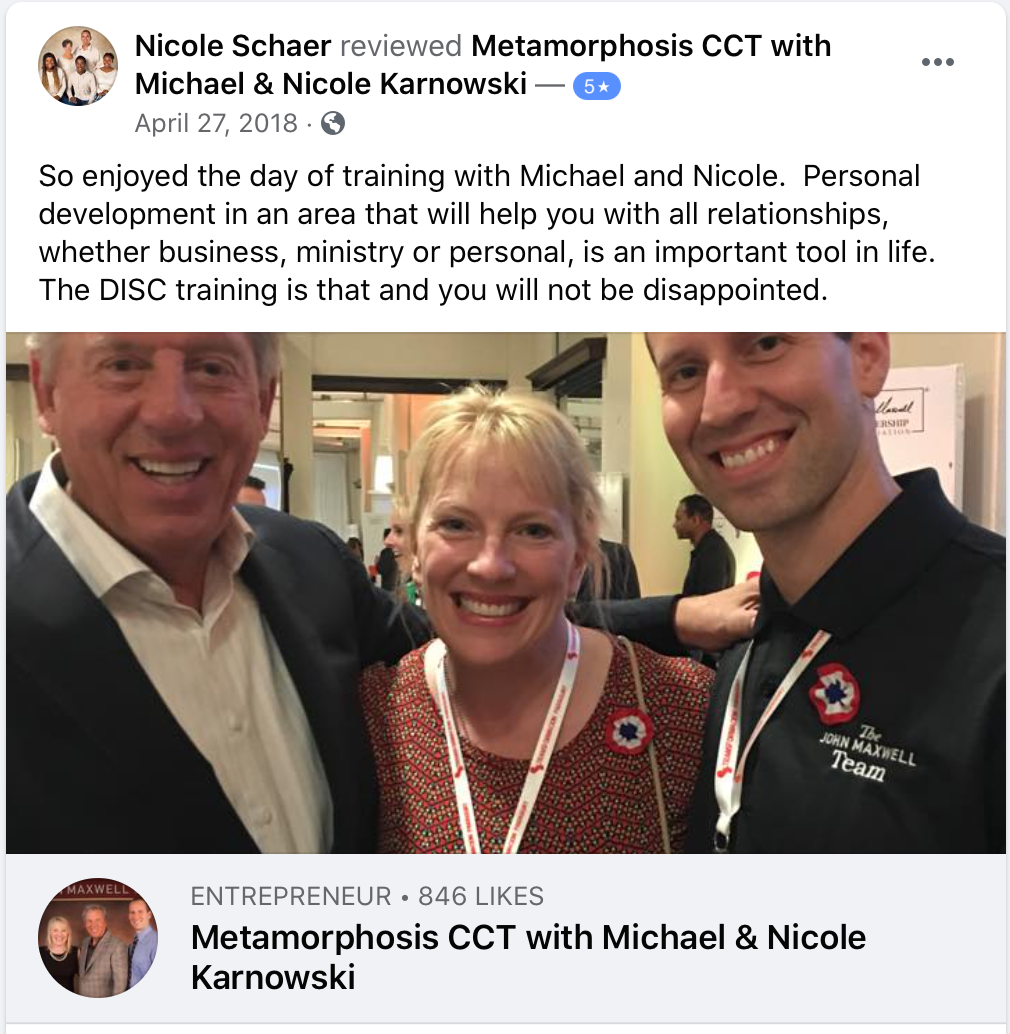Click the review text about DISC training
Screen dimensions: 1010x1034
487,233
